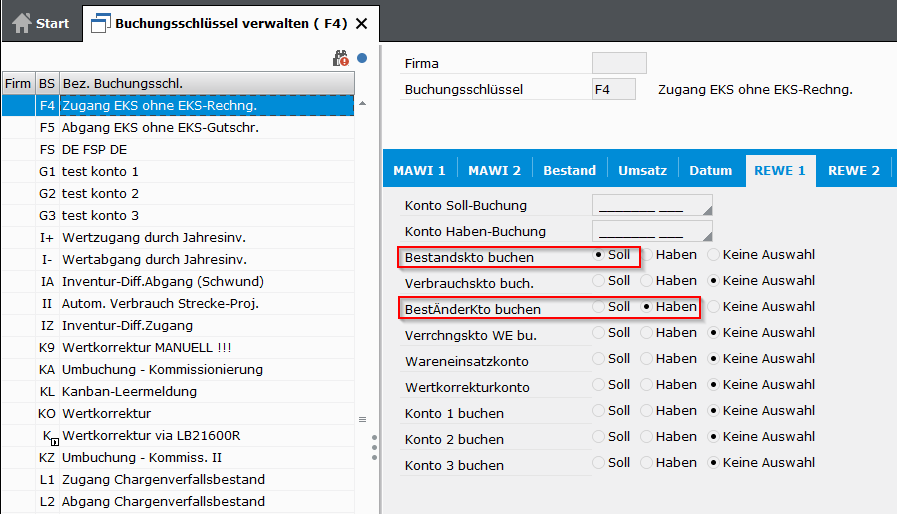Image resolution: width=897 pixels, height=514 pixels.
Task: Click the blue circle status icon
Action: point(362,58)
